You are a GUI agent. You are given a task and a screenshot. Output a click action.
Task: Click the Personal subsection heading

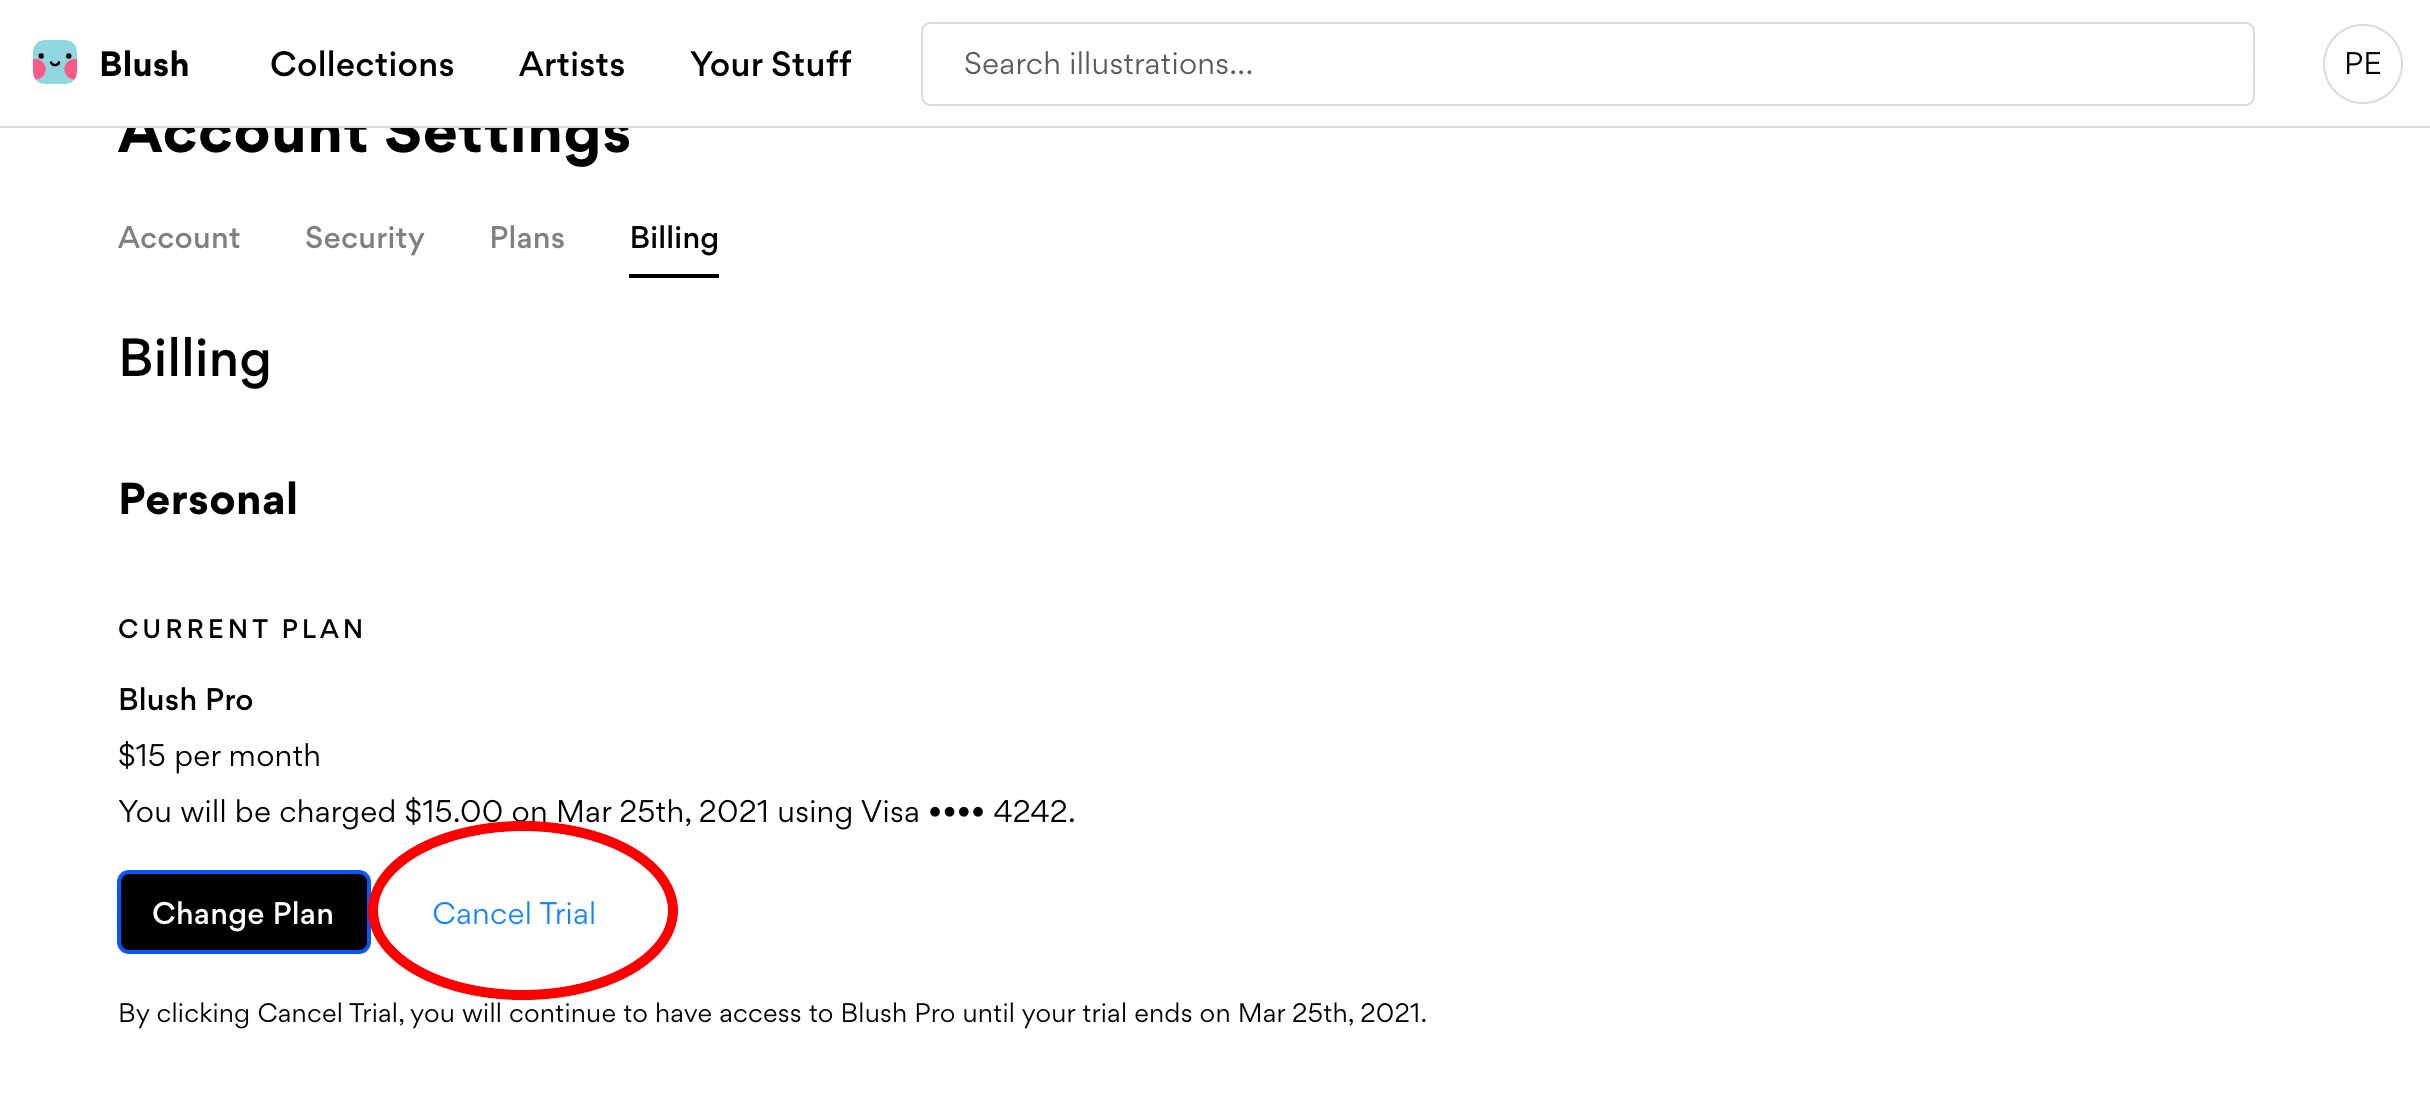208,499
